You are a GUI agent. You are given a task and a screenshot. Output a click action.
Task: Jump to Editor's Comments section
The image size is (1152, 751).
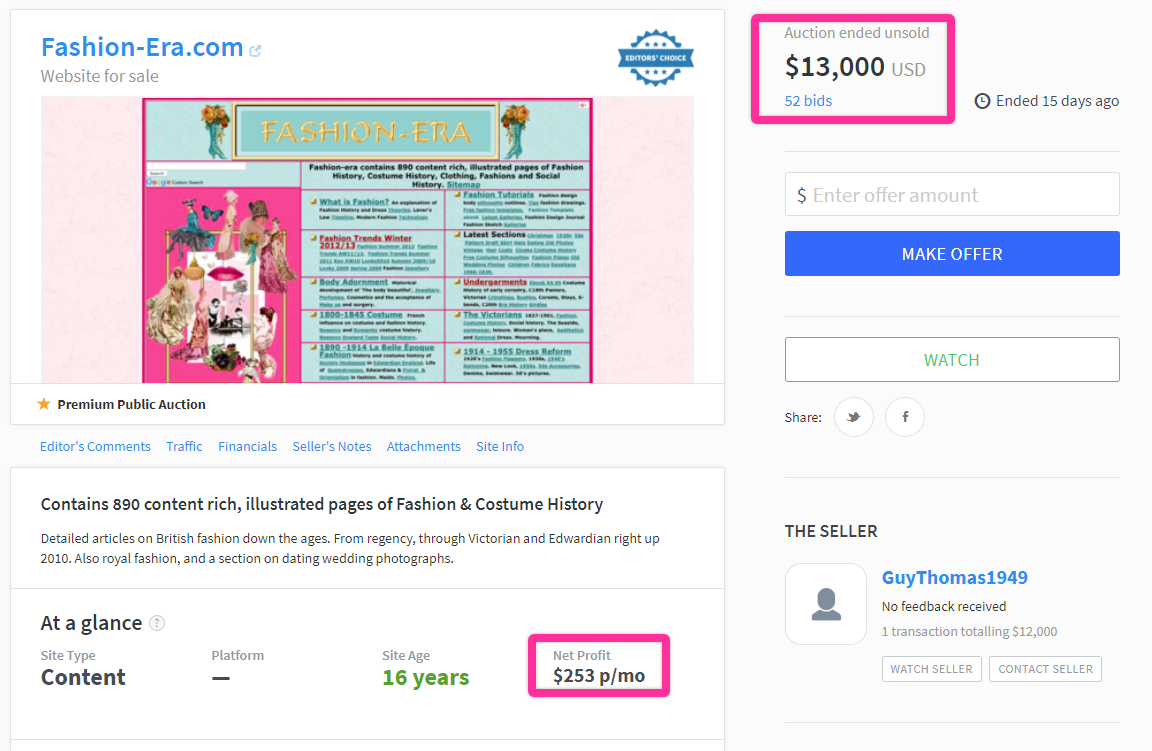(95, 446)
